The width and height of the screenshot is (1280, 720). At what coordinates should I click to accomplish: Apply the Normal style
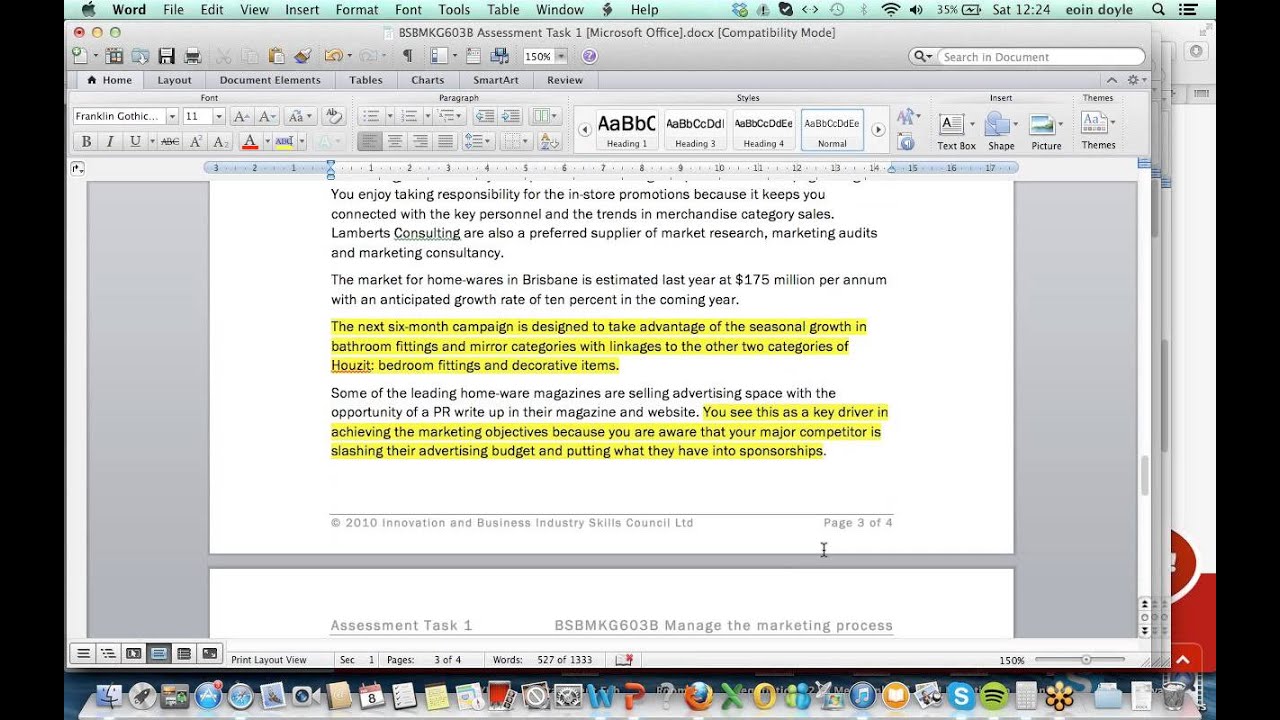[832, 130]
